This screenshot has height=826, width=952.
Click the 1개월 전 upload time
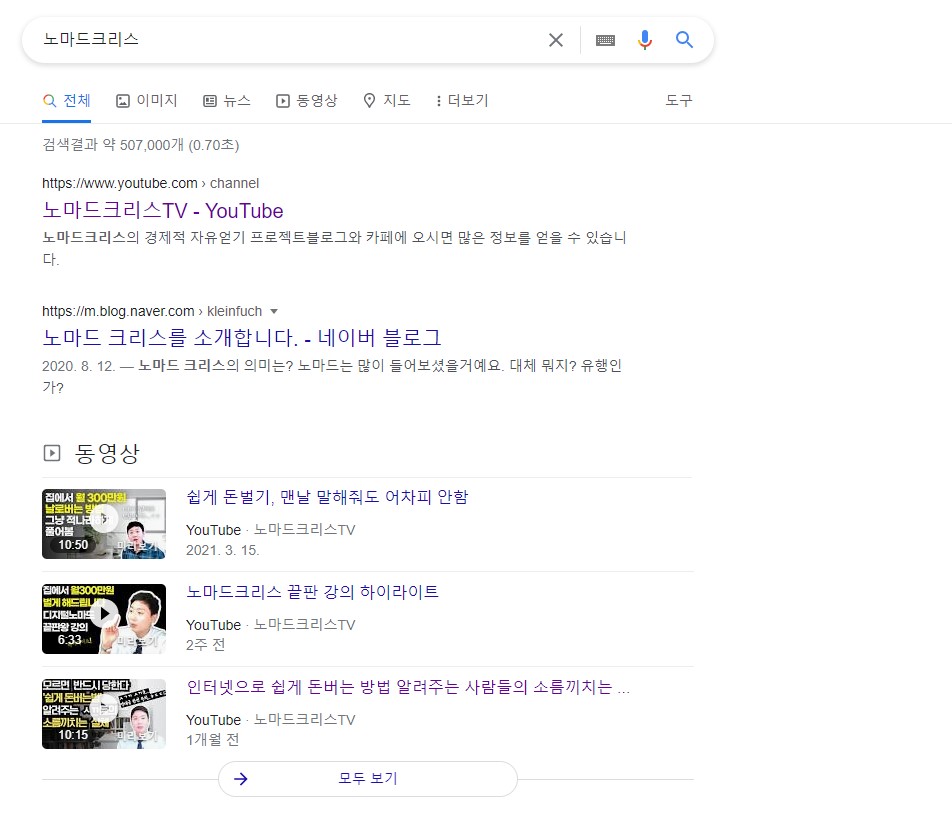pyautogui.click(x=212, y=740)
